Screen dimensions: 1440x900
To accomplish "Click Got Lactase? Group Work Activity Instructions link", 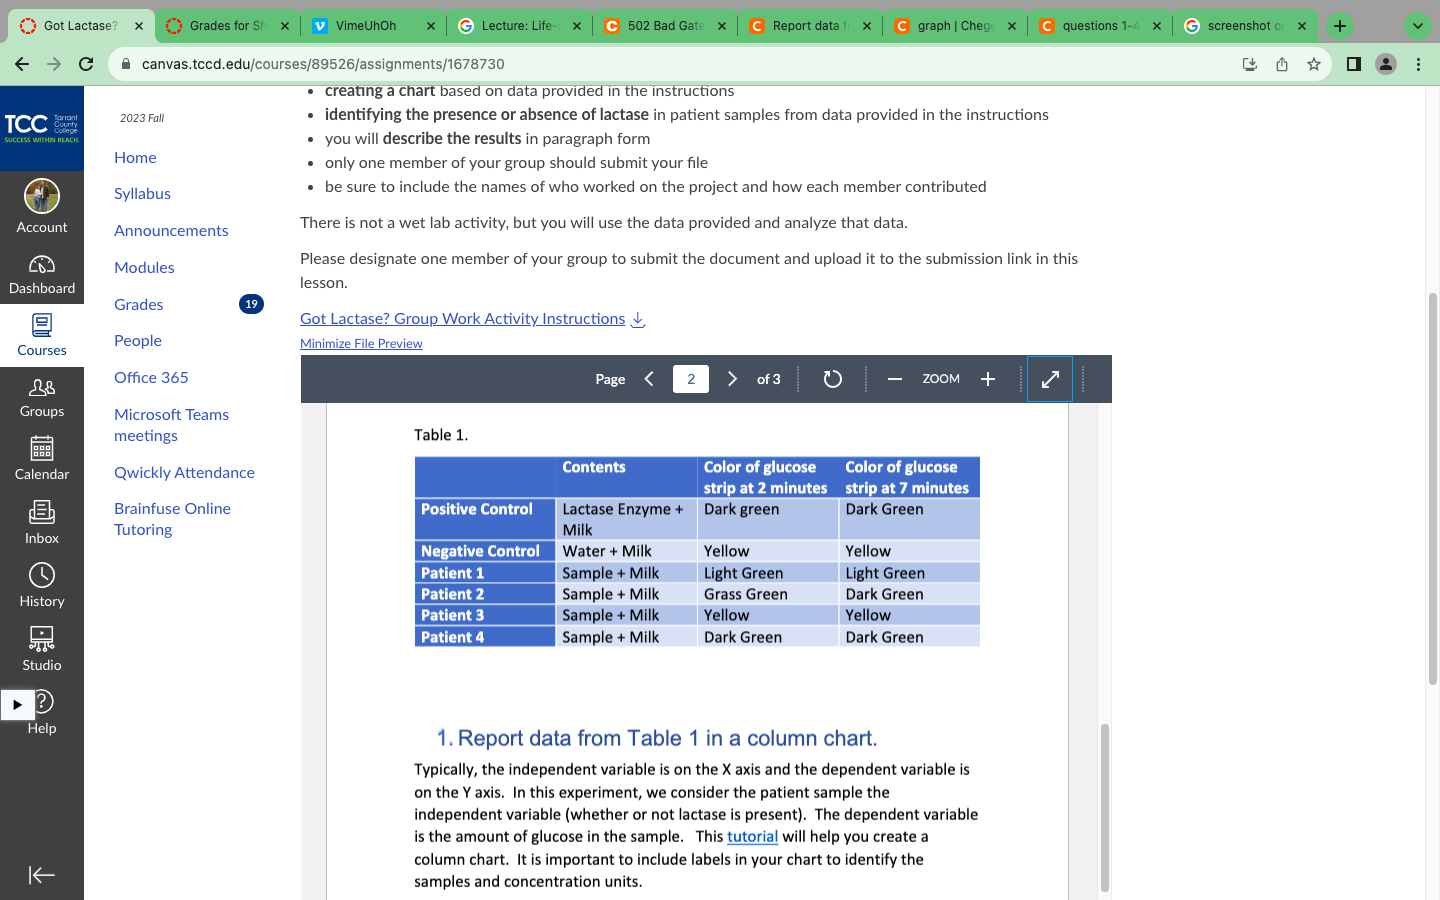I will (x=463, y=319).
